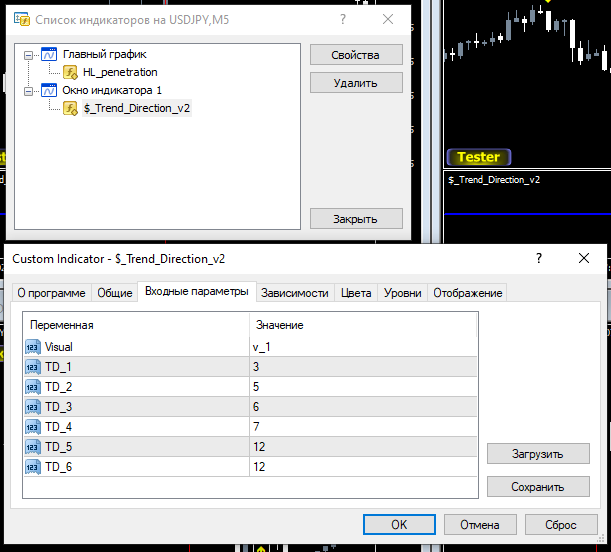The image size is (611, 552).
Task: Switch to the Входные параметры tab
Action: coord(197,291)
